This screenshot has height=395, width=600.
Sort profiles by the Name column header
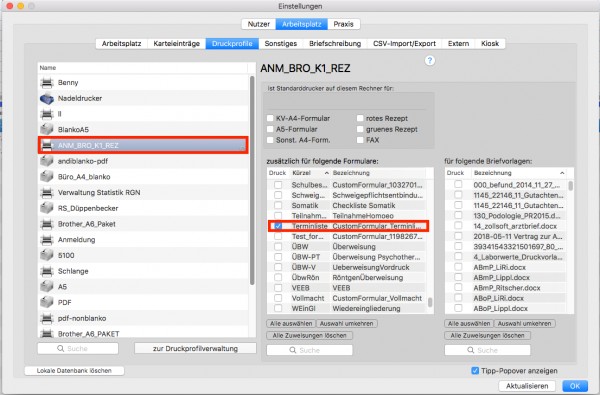(x=142, y=68)
